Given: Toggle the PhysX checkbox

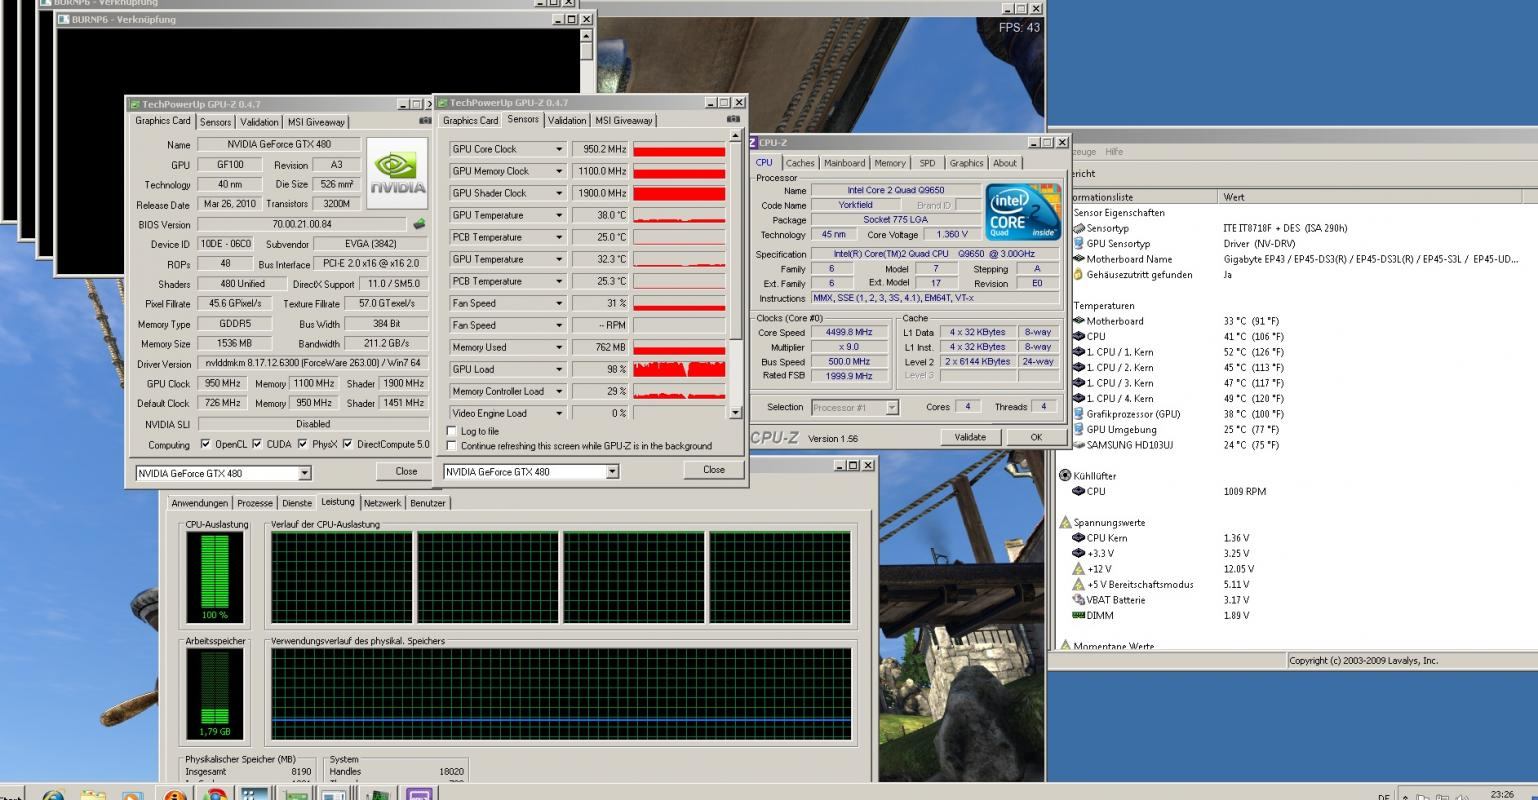Looking at the screenshot, I should [303, 444].
